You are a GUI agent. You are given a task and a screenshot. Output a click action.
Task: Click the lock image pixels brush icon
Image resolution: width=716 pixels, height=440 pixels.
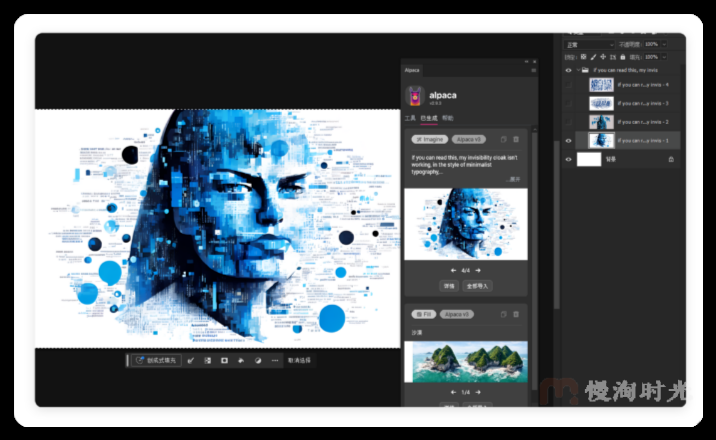point(593,57)
